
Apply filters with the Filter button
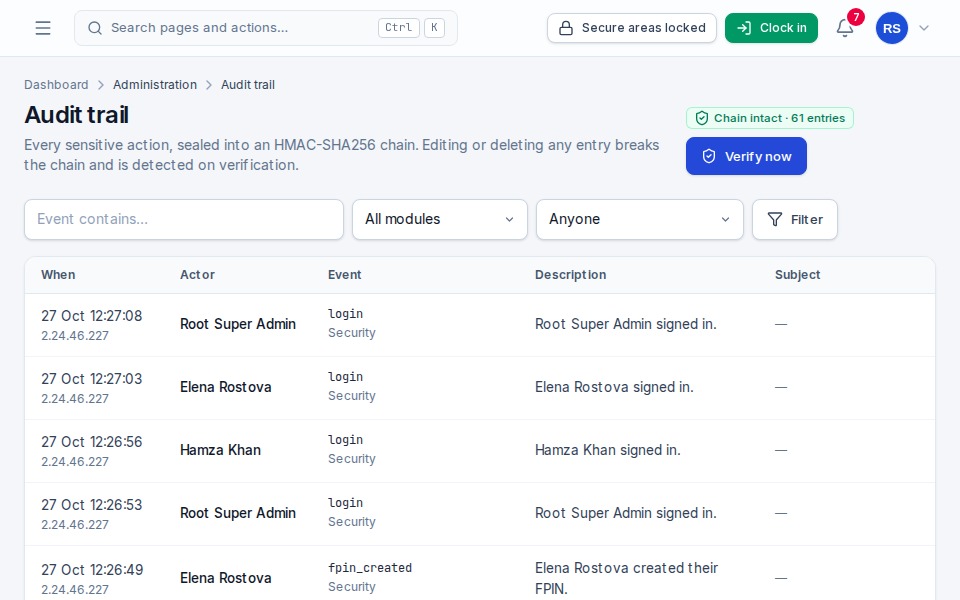tap(795, 219)
